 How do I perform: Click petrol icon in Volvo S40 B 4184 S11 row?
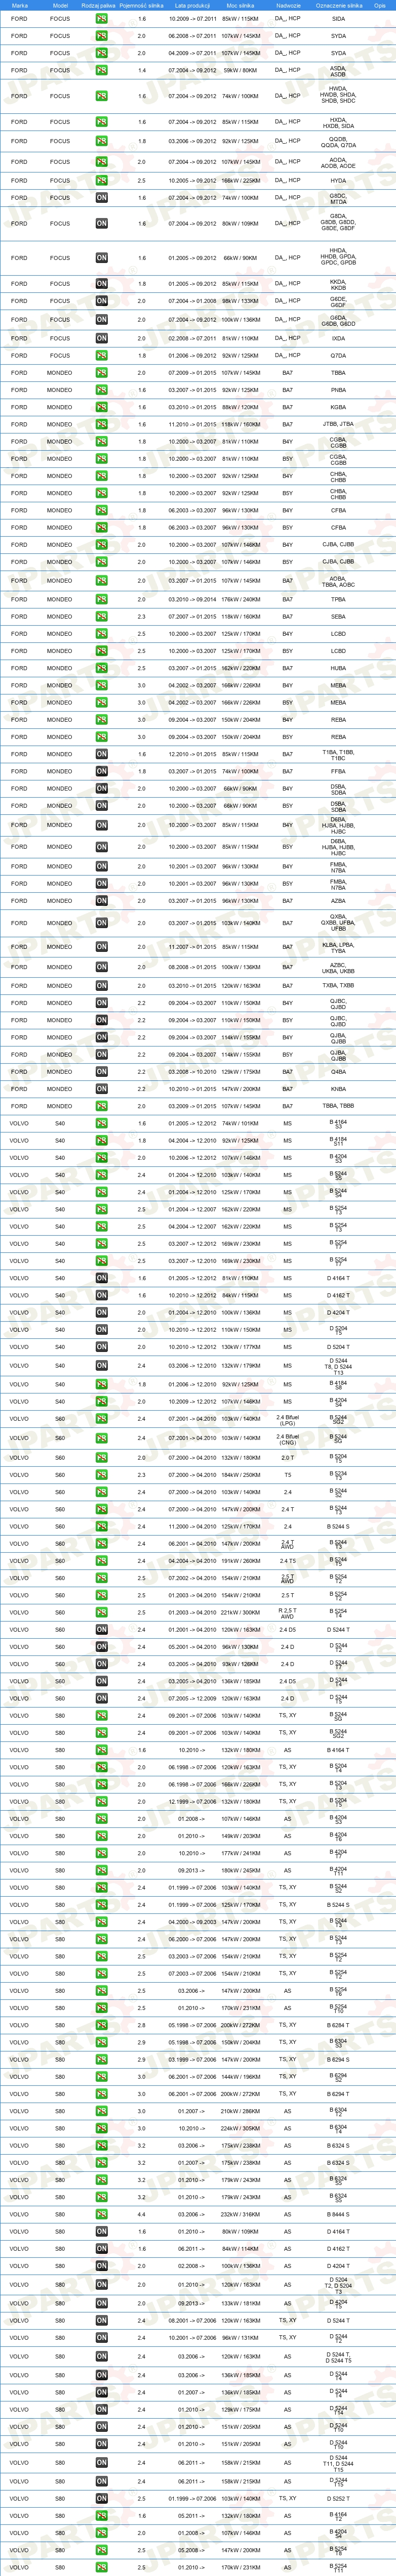point(101,1140)
